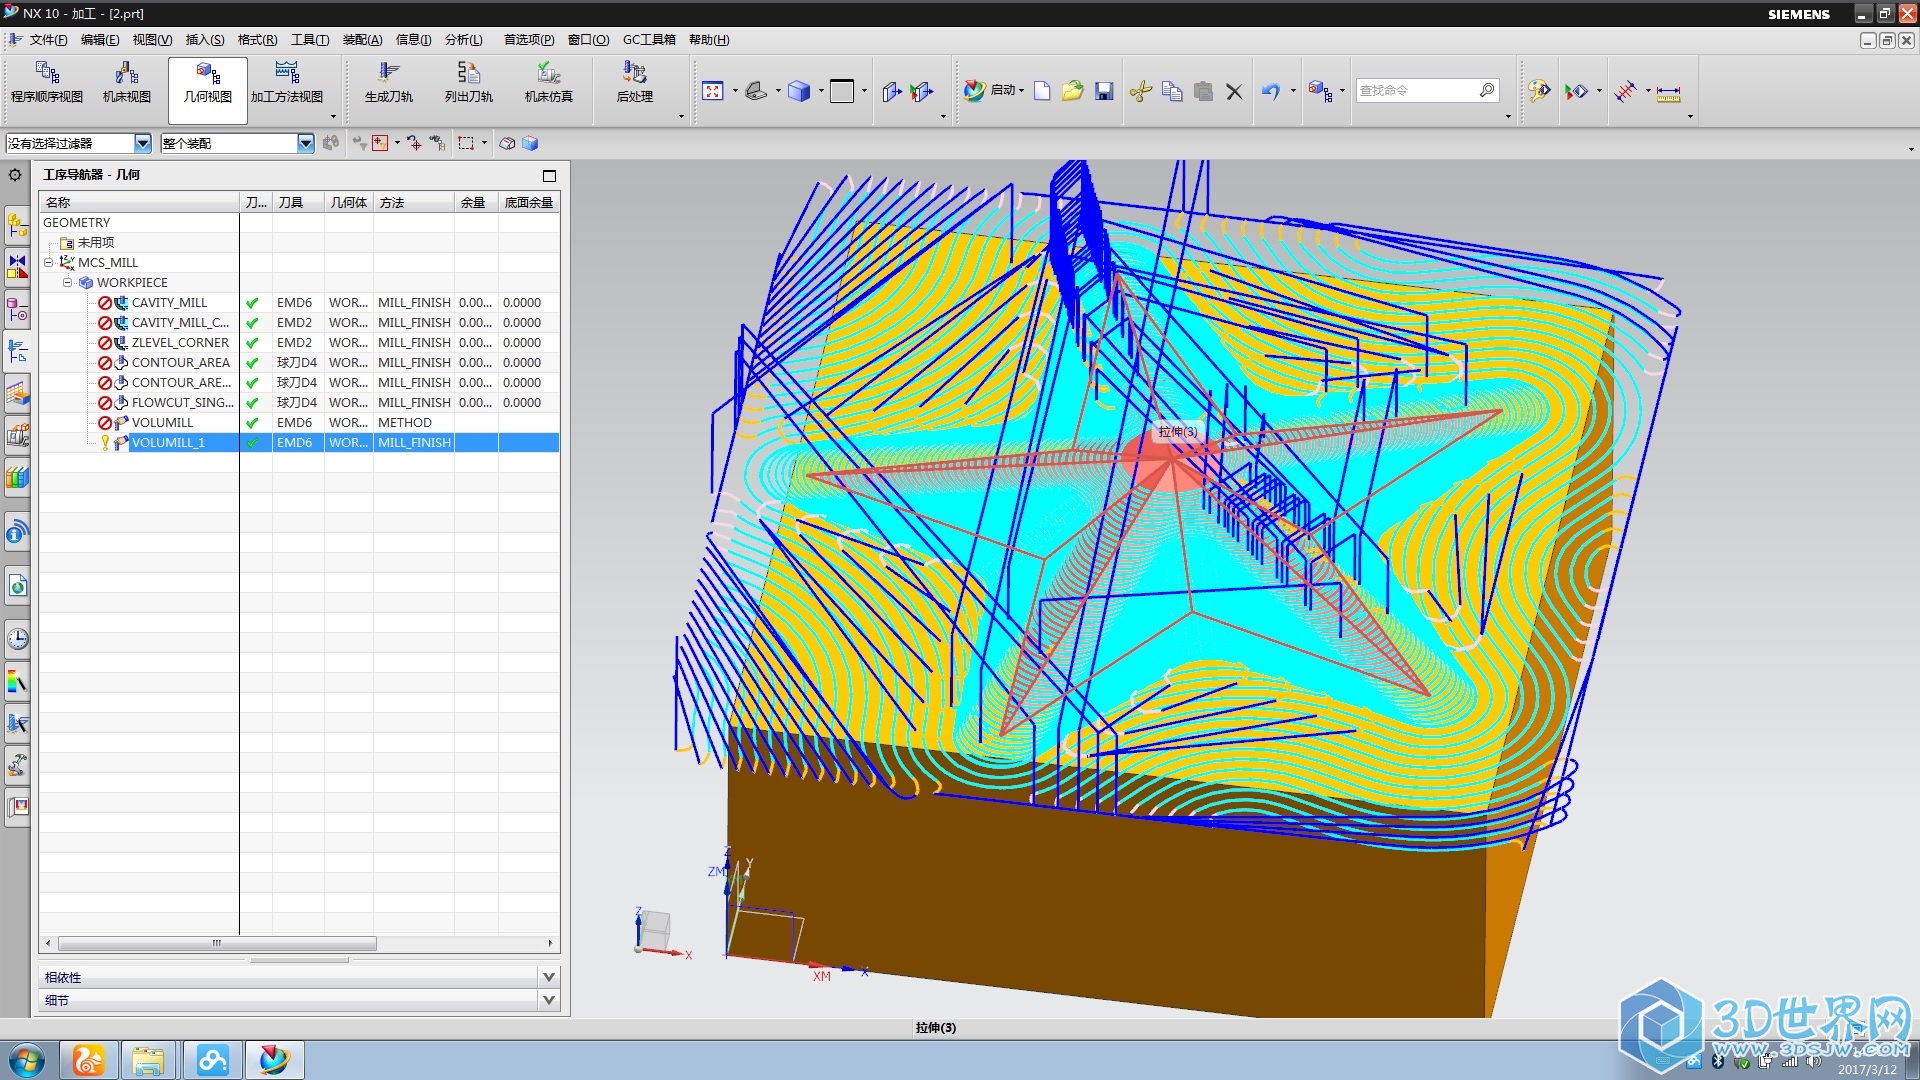Open the 插入(S) menu
Screen dimensions: 1920x1080
[205, 40]
